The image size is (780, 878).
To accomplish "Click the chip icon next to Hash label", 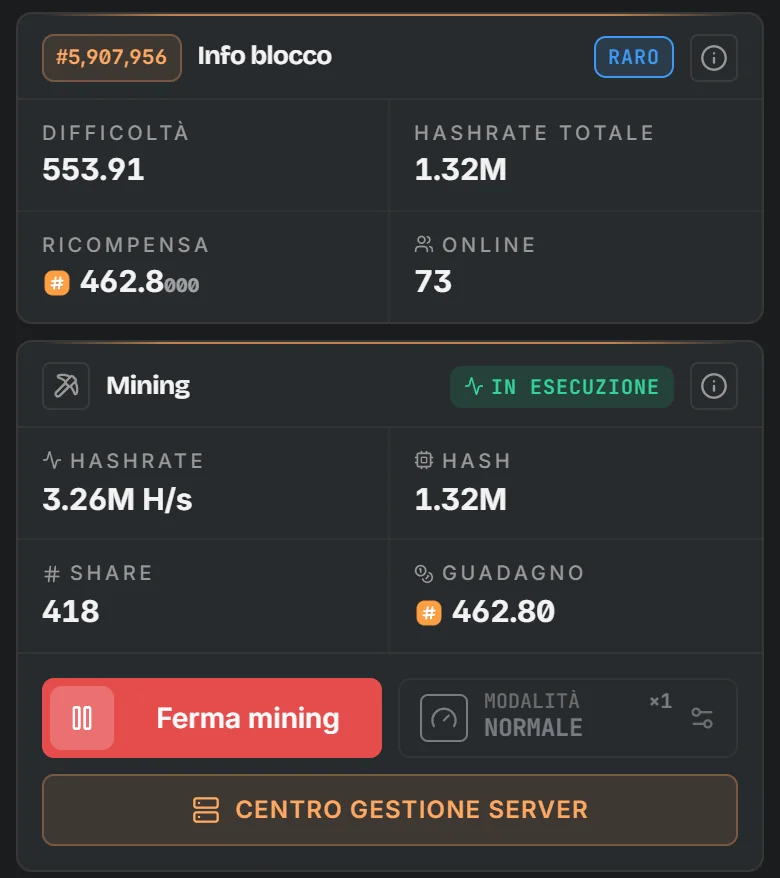I will 424,460.
